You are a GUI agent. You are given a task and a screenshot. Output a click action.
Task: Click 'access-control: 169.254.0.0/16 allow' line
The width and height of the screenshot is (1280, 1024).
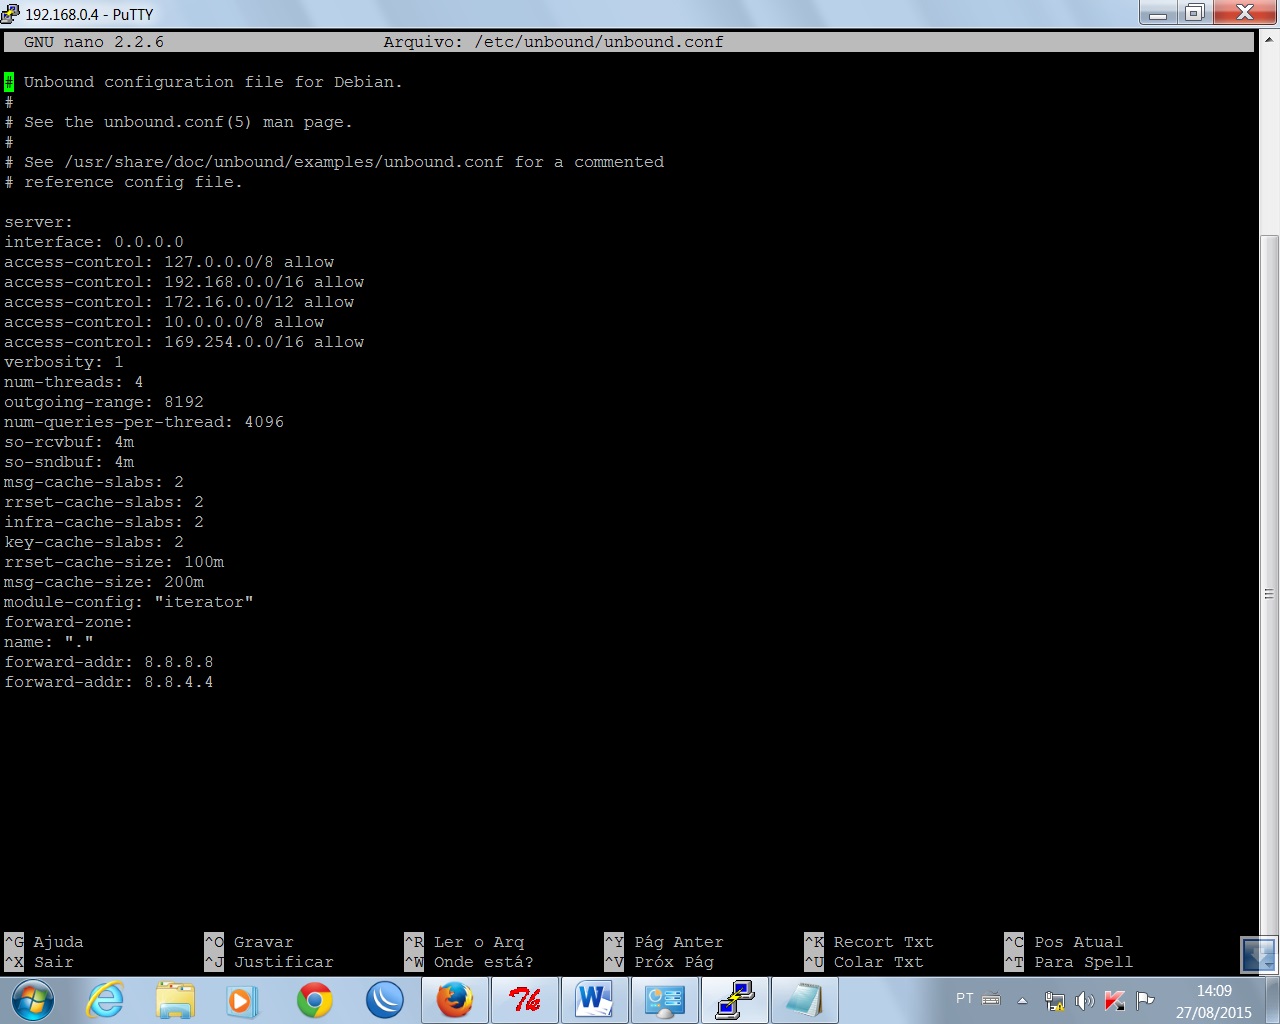(x=184, y=342)
